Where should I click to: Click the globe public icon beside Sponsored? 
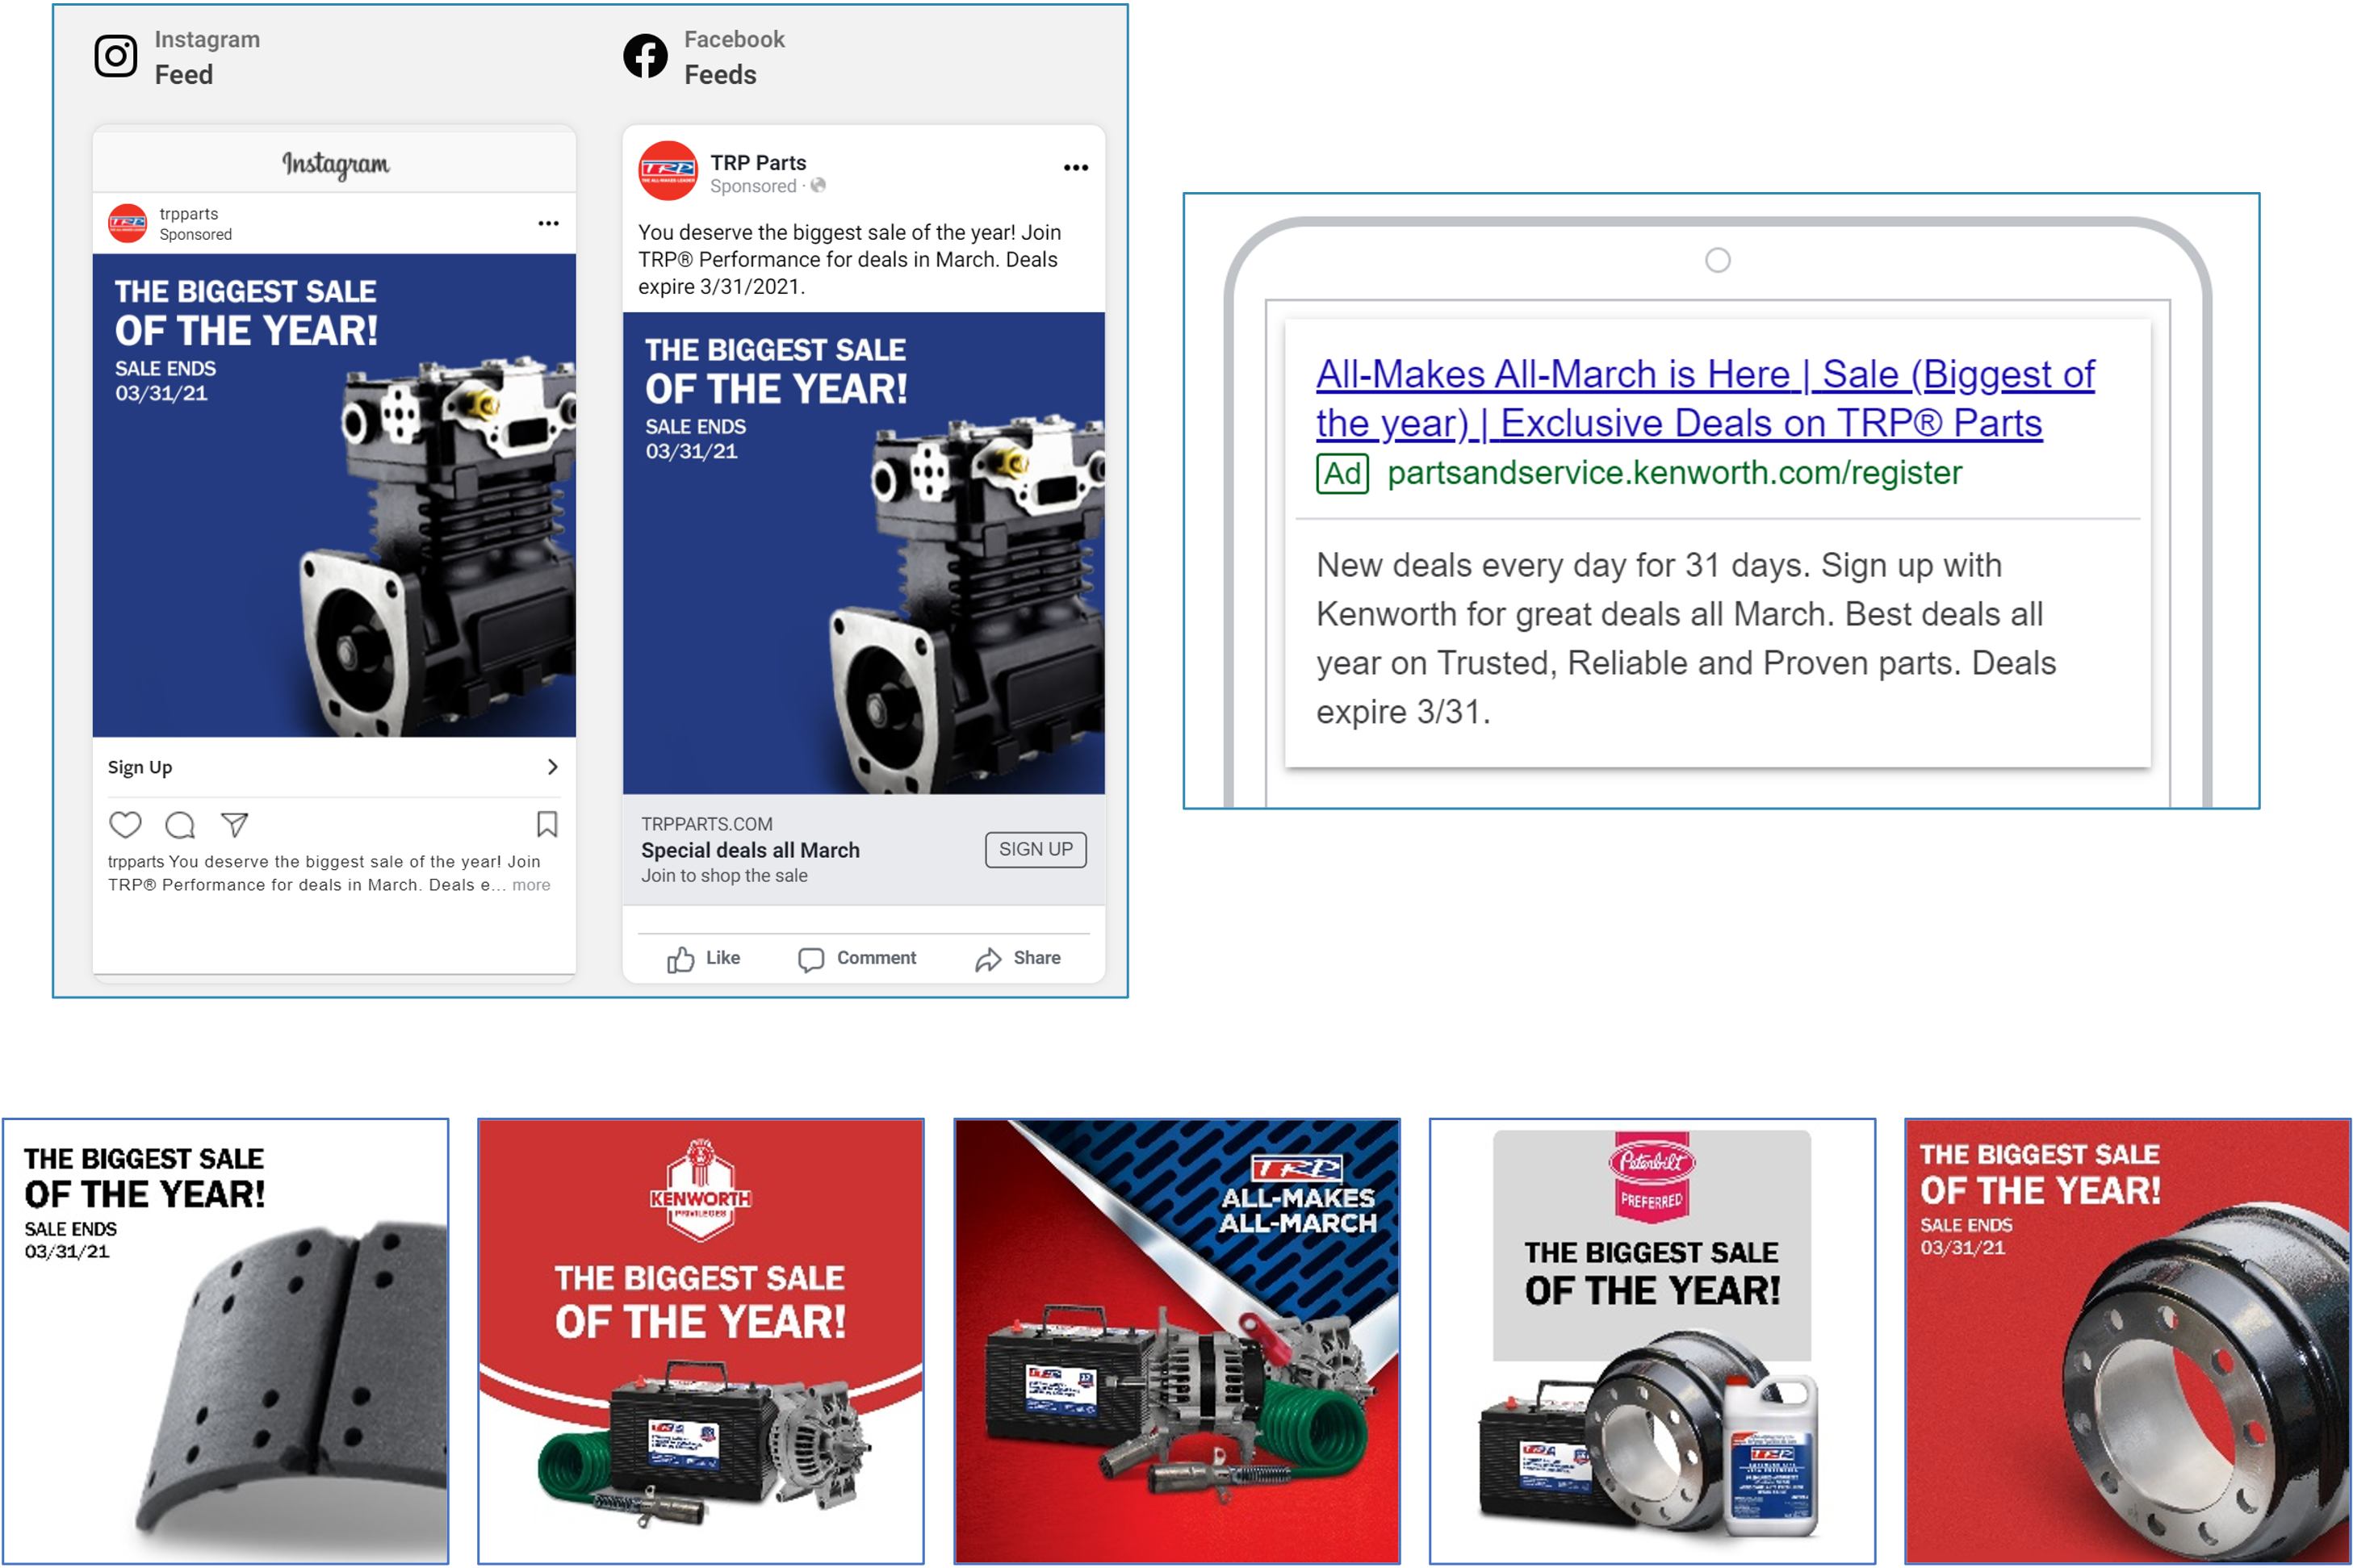coord(818,185)
